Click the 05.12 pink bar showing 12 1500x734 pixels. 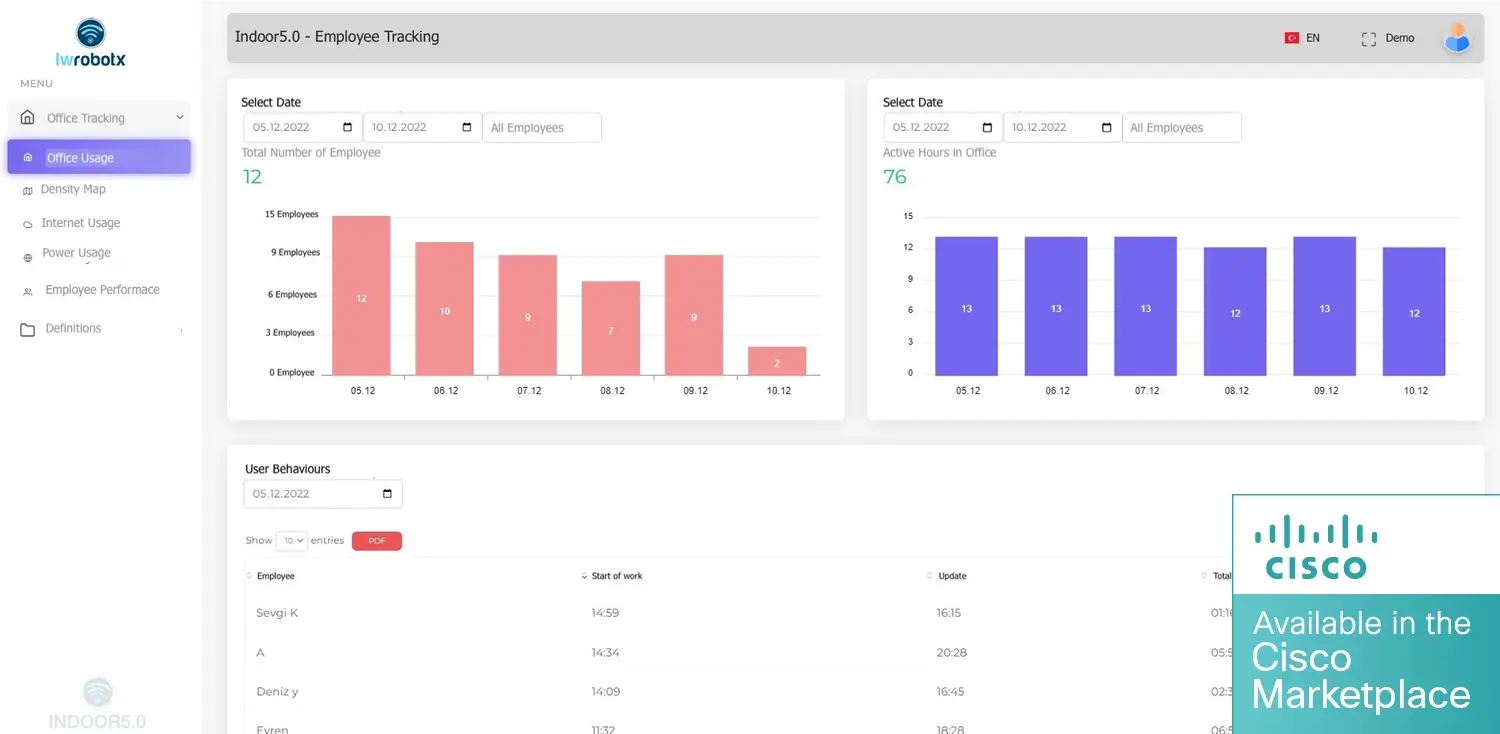point(361,296)
